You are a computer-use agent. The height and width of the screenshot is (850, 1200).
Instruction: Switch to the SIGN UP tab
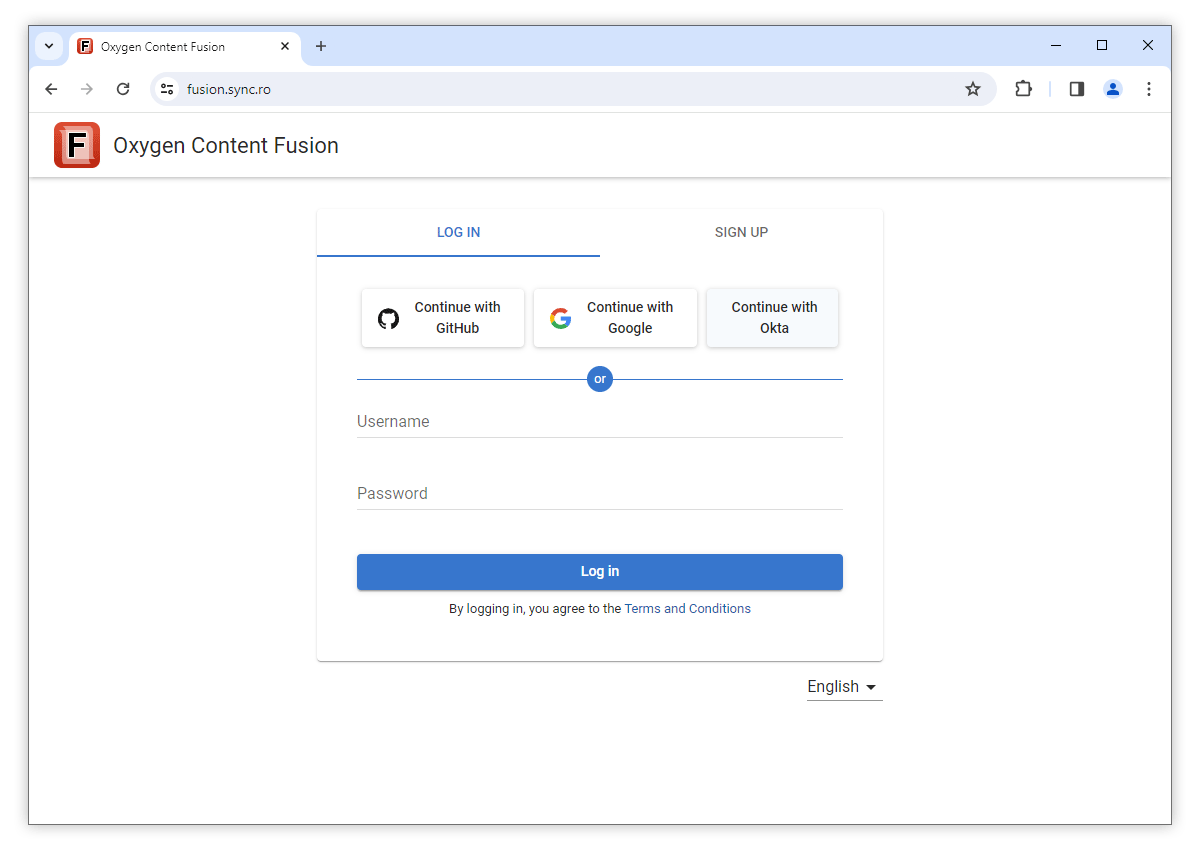[x=741, y=232]
